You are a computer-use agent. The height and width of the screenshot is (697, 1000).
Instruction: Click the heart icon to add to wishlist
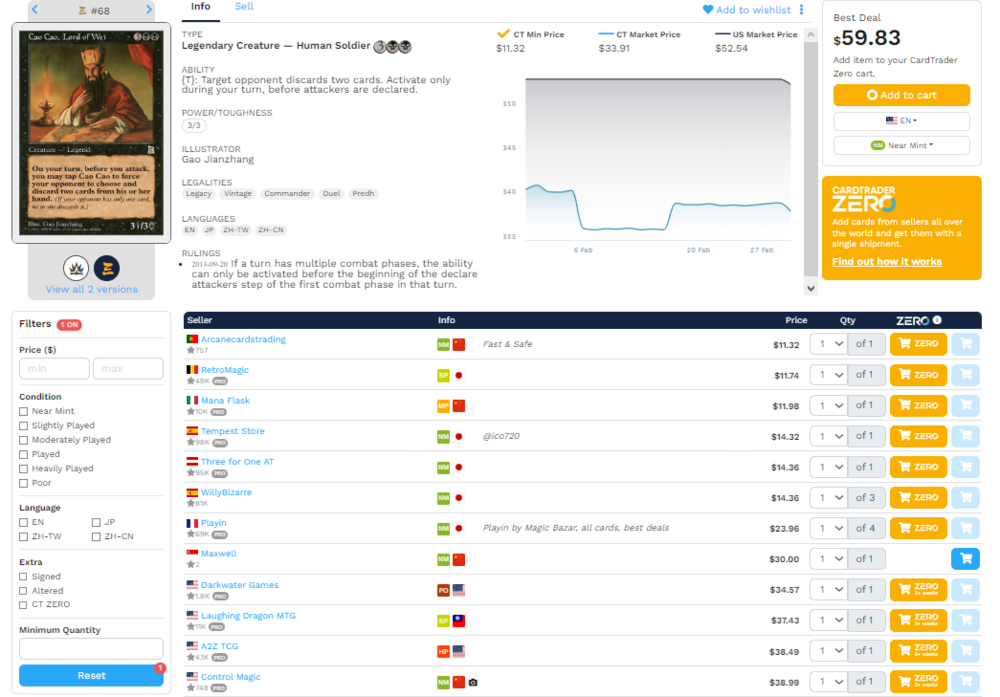coord(708,10)
